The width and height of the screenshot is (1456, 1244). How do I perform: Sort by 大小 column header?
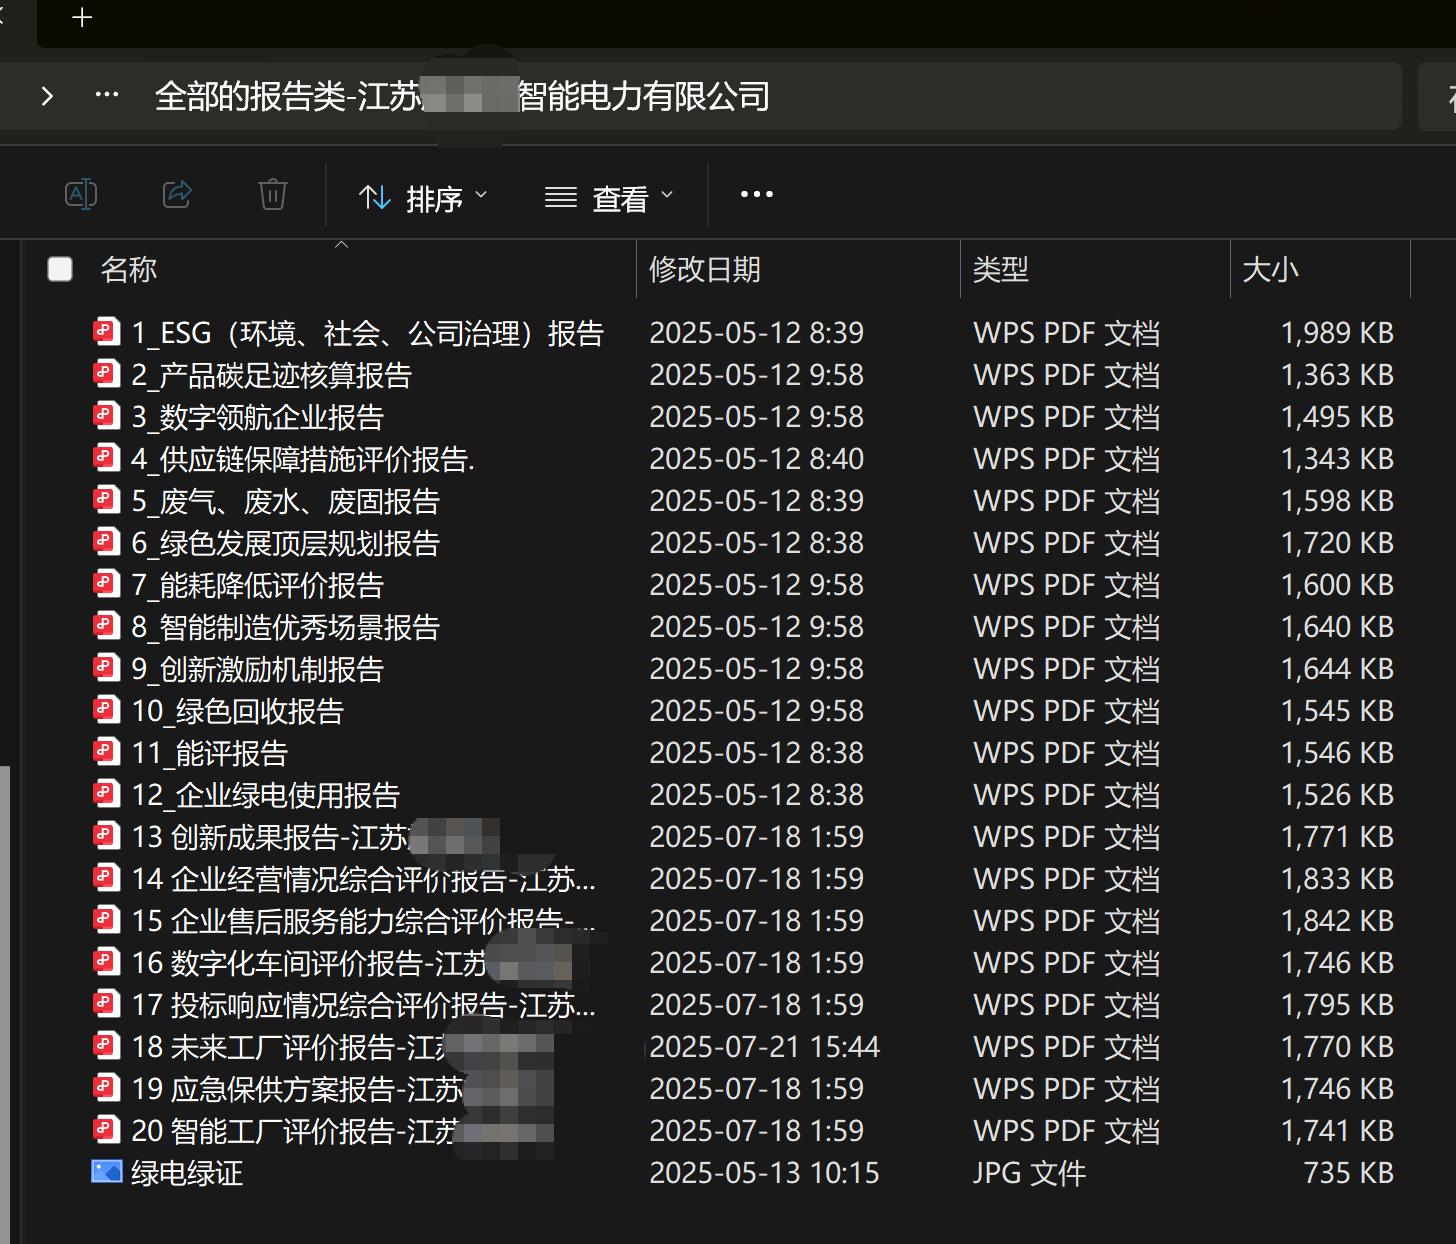click(1270, 269)
